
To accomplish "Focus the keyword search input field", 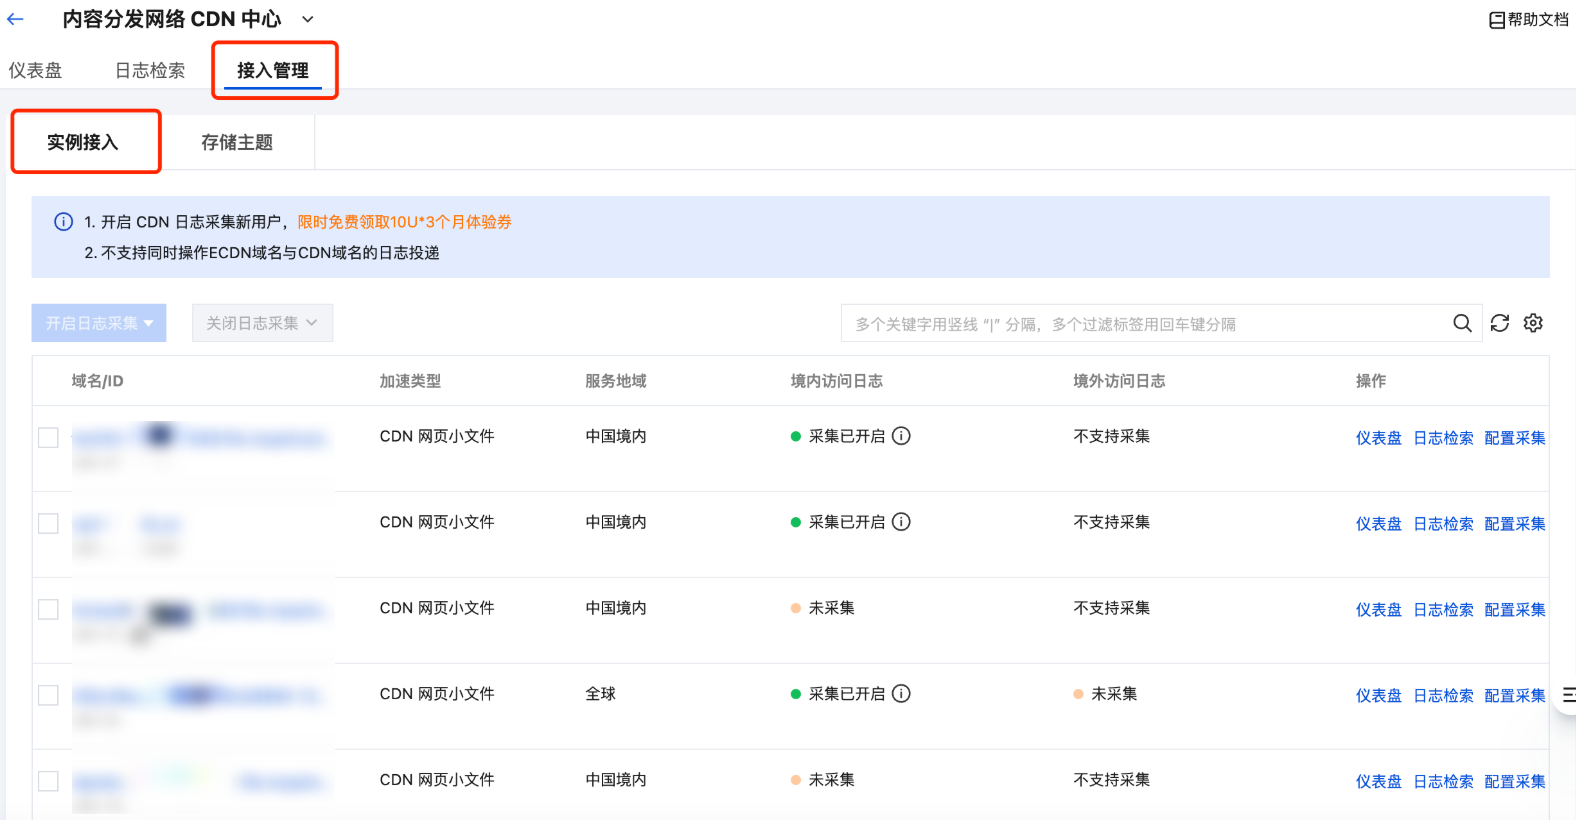I will point(1140,324).
